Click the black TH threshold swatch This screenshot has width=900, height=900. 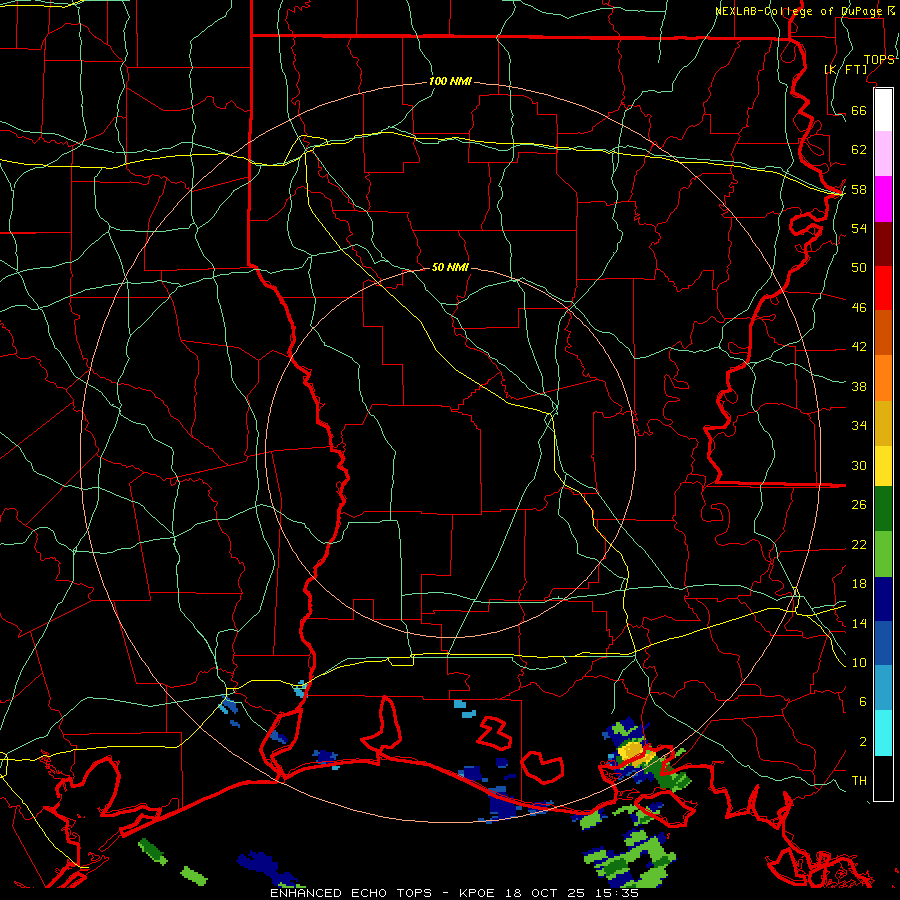[883, 778]
